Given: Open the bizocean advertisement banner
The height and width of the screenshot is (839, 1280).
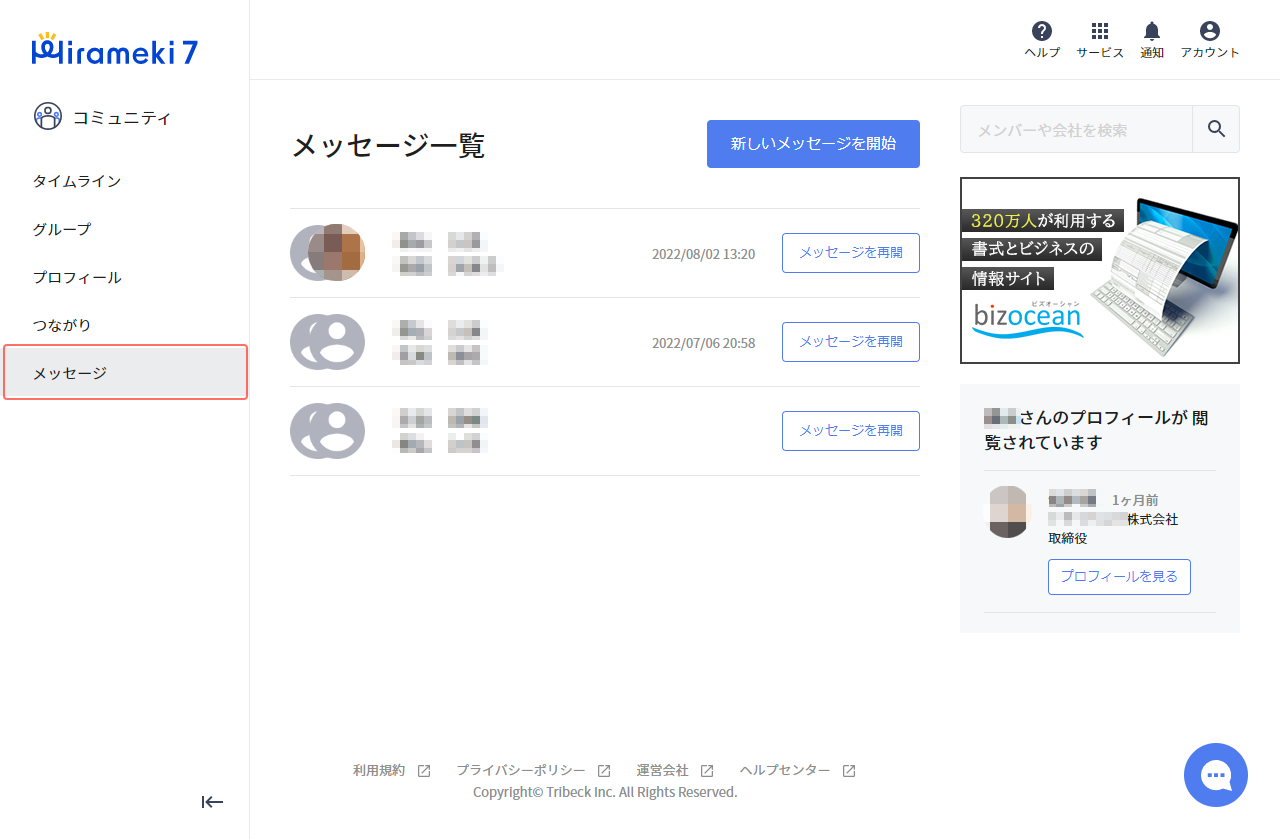Looking at the screenshot, I should point(1100,271).
